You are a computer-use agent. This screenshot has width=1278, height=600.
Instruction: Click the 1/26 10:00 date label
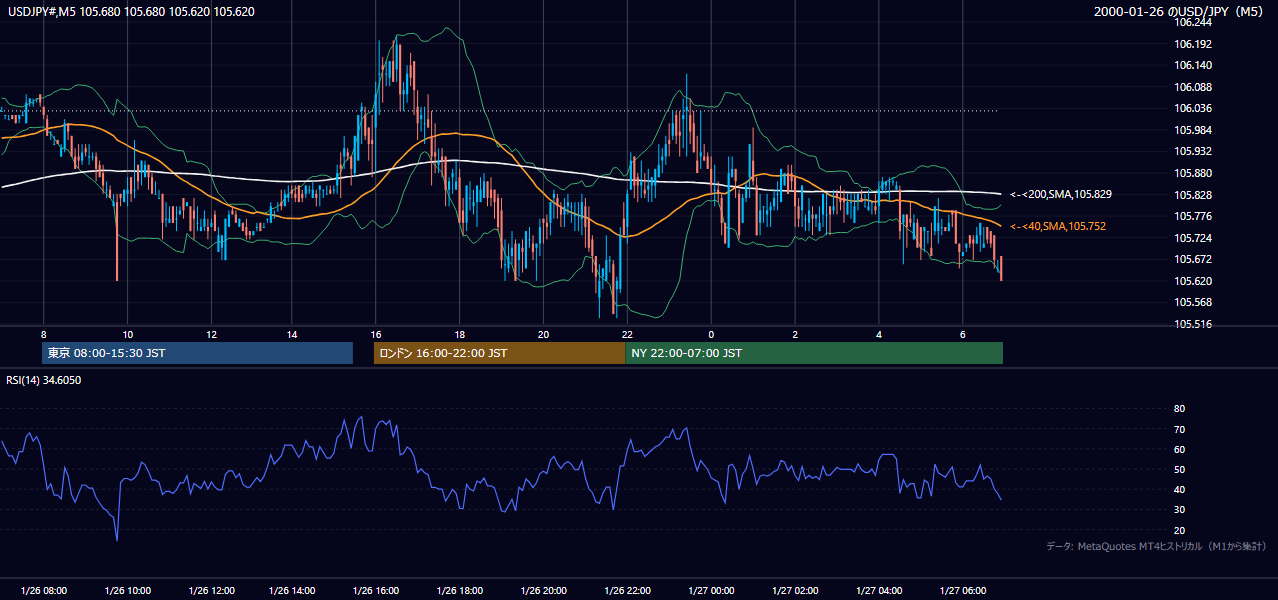pyautogui.click(x=127, y=591)
